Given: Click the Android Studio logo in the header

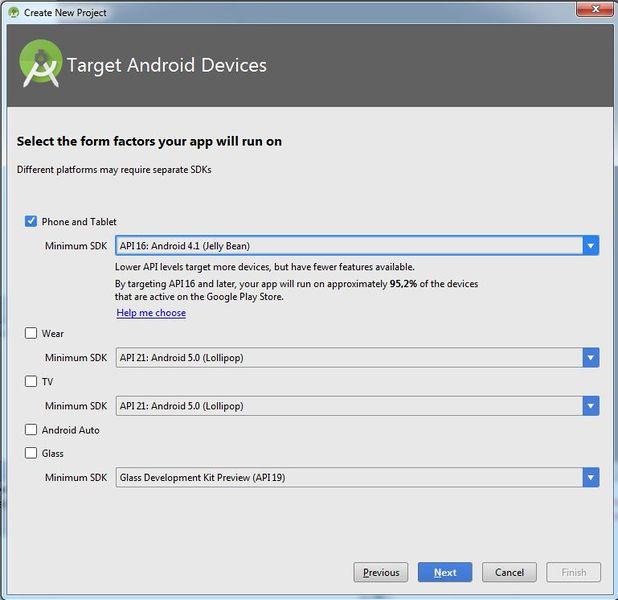Looking at the screenshot, I should point(41,63).
